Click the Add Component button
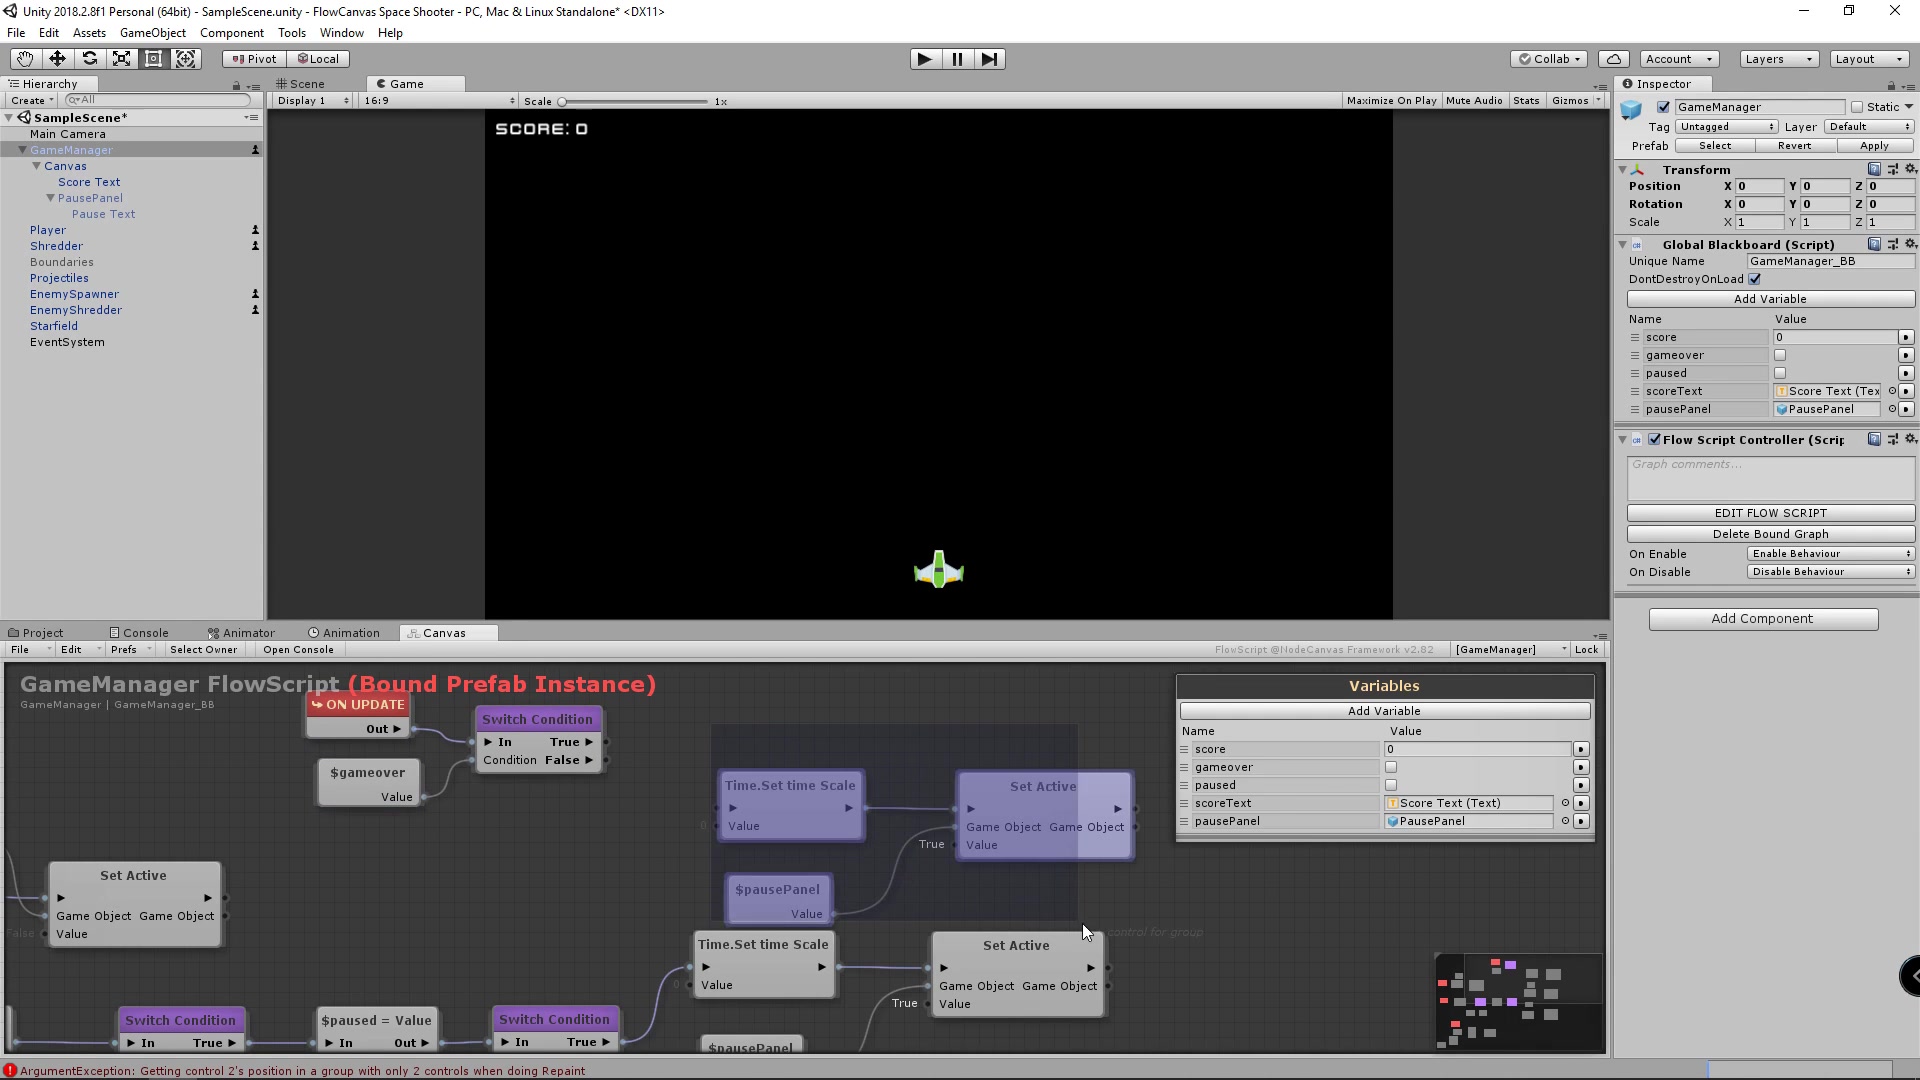1920x1080 pixels. click(1762, 619)
